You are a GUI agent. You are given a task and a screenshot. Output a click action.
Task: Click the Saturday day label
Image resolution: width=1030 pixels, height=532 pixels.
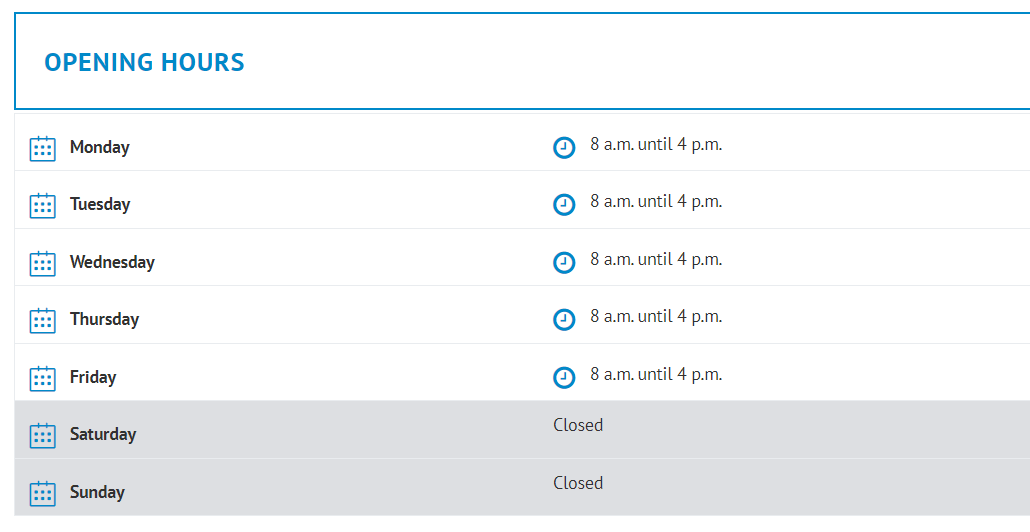[x=103, y=434]
